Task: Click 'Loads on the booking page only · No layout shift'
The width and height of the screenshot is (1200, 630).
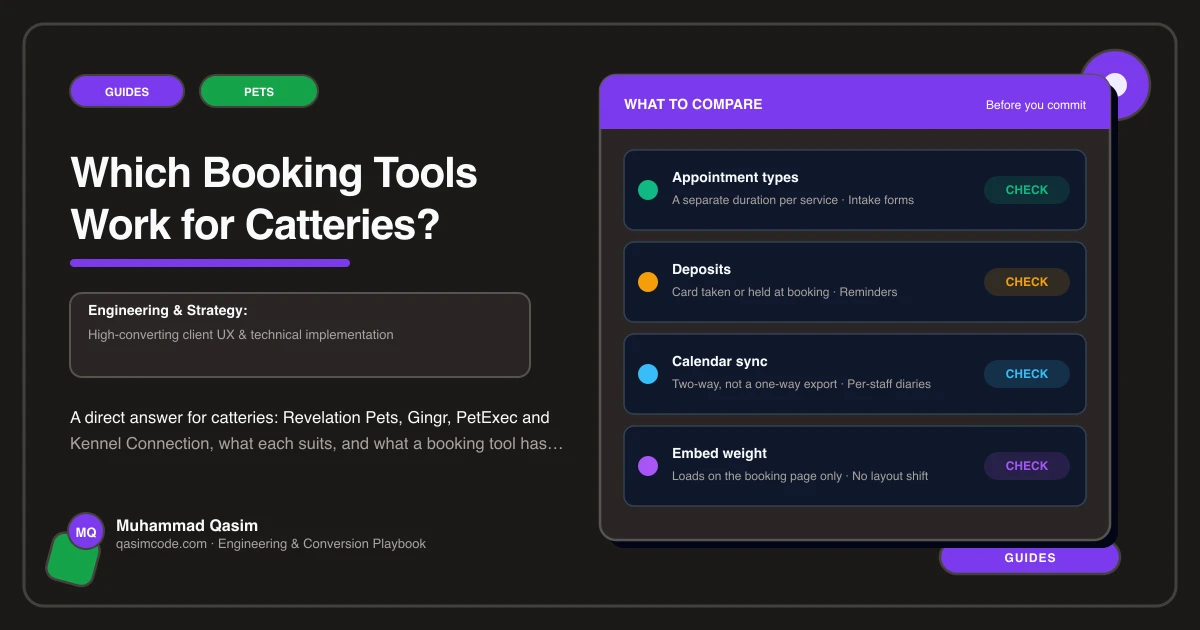Action: click(800, 476)
